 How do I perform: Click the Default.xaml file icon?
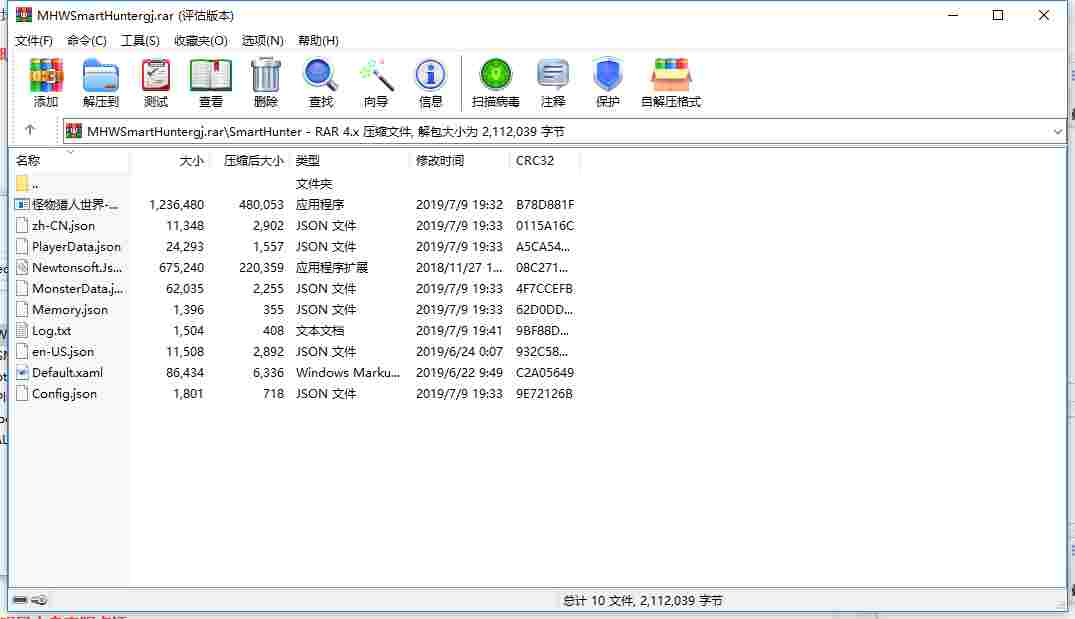pyautogui.click(x=21, y=372)
